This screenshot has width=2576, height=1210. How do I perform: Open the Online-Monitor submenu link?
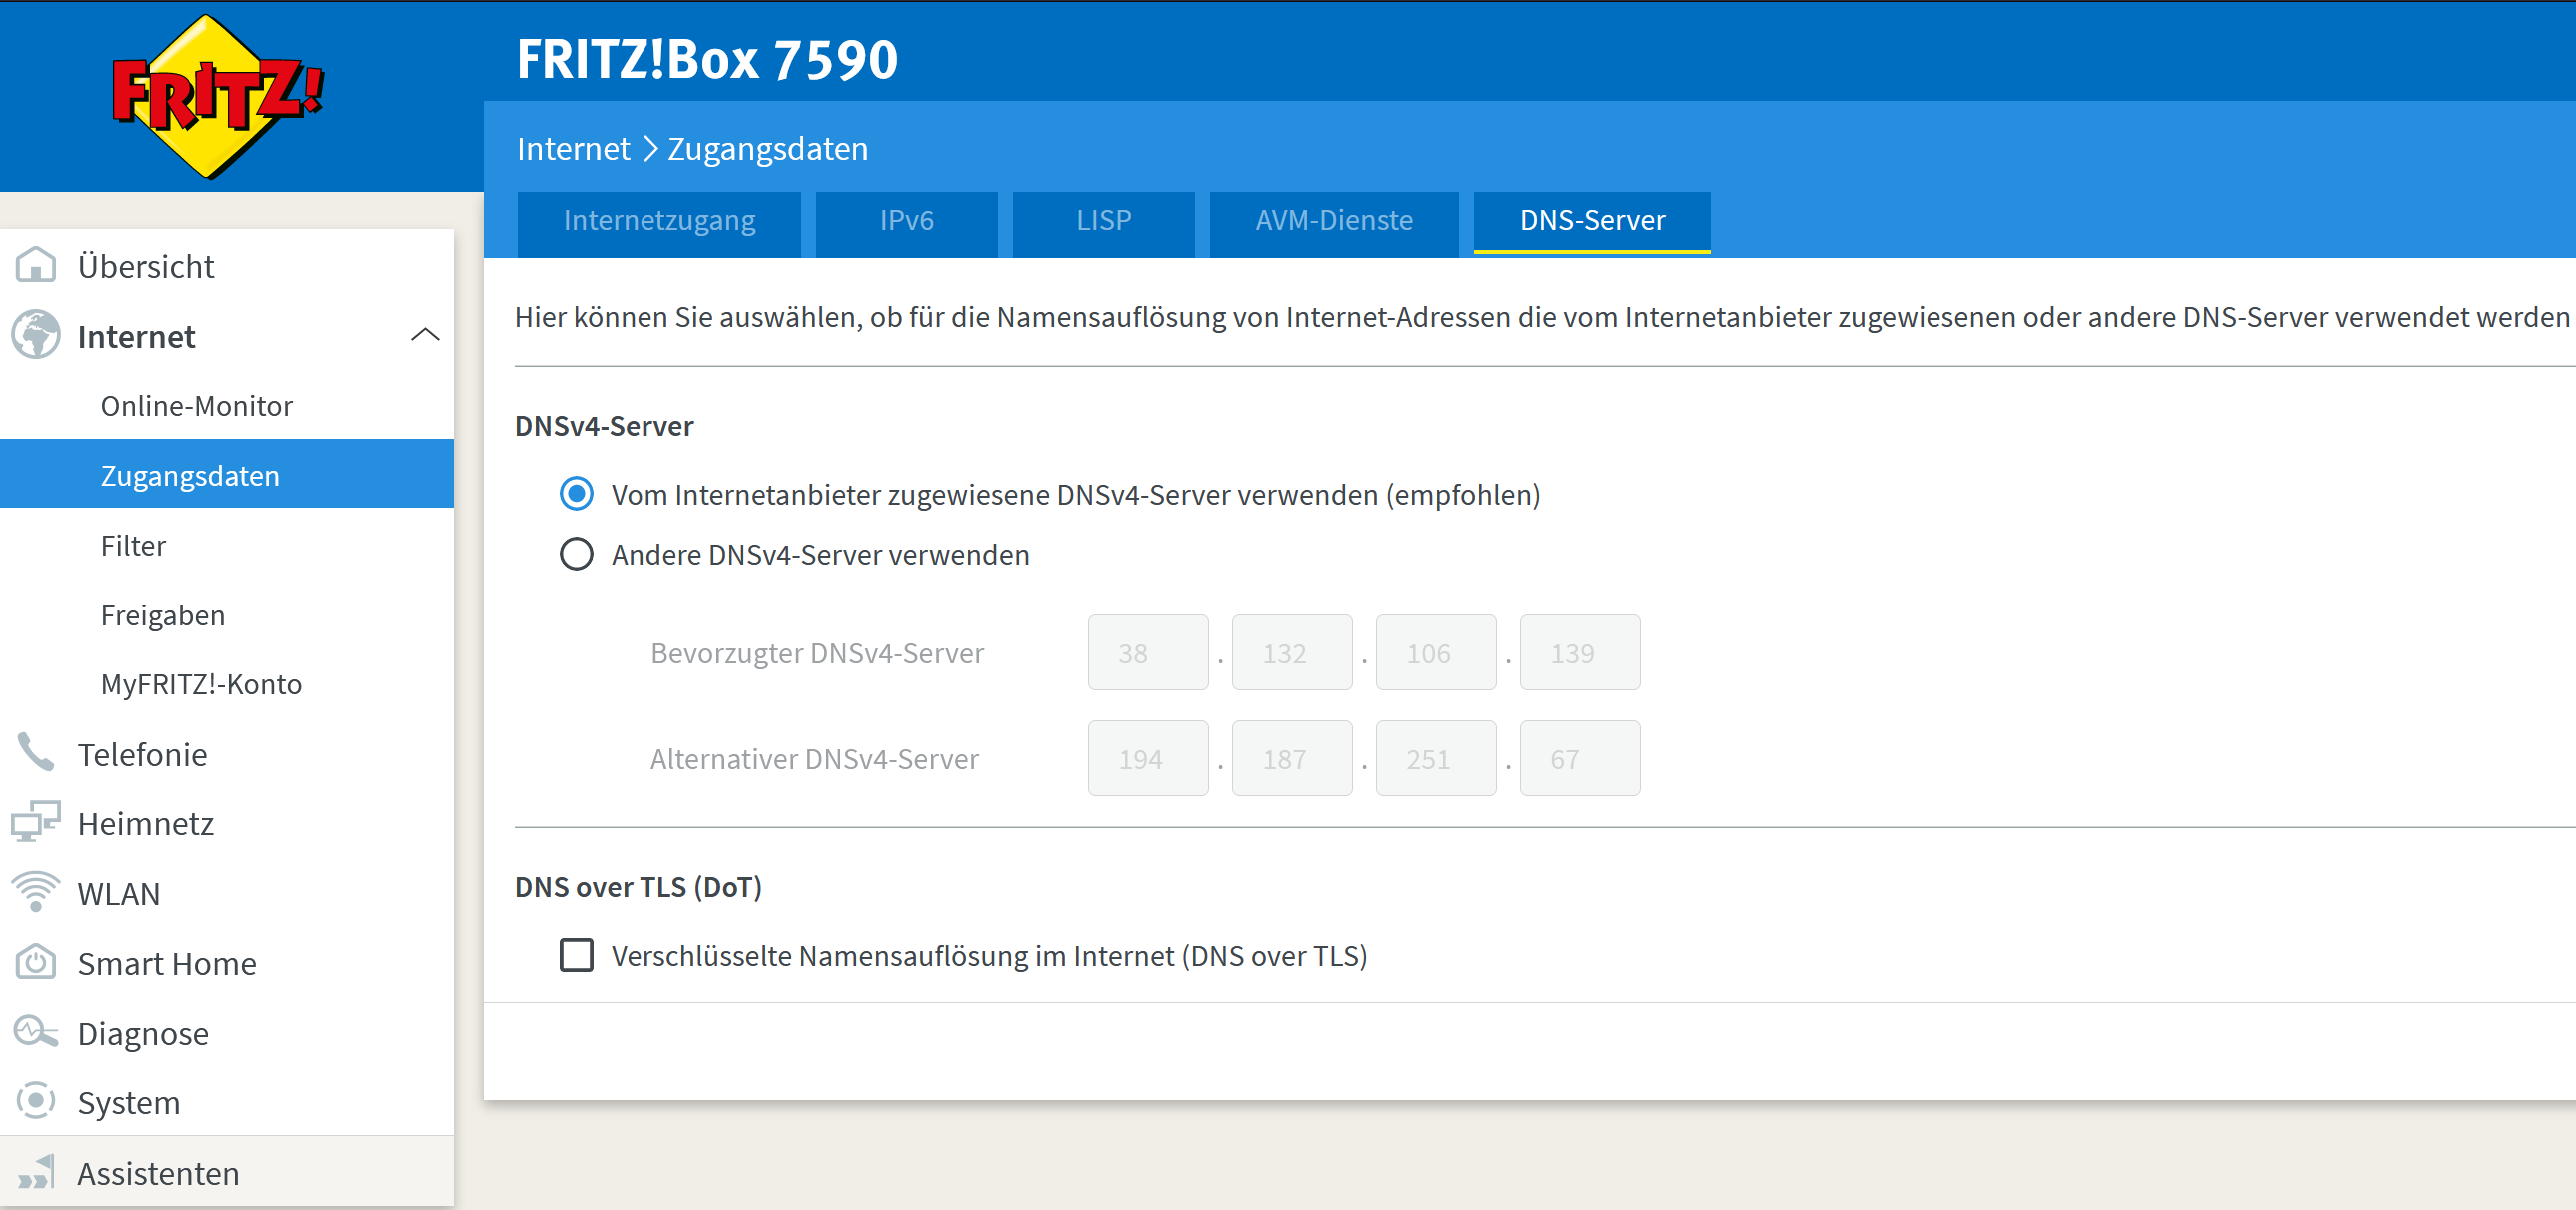[x=196, y=405]
